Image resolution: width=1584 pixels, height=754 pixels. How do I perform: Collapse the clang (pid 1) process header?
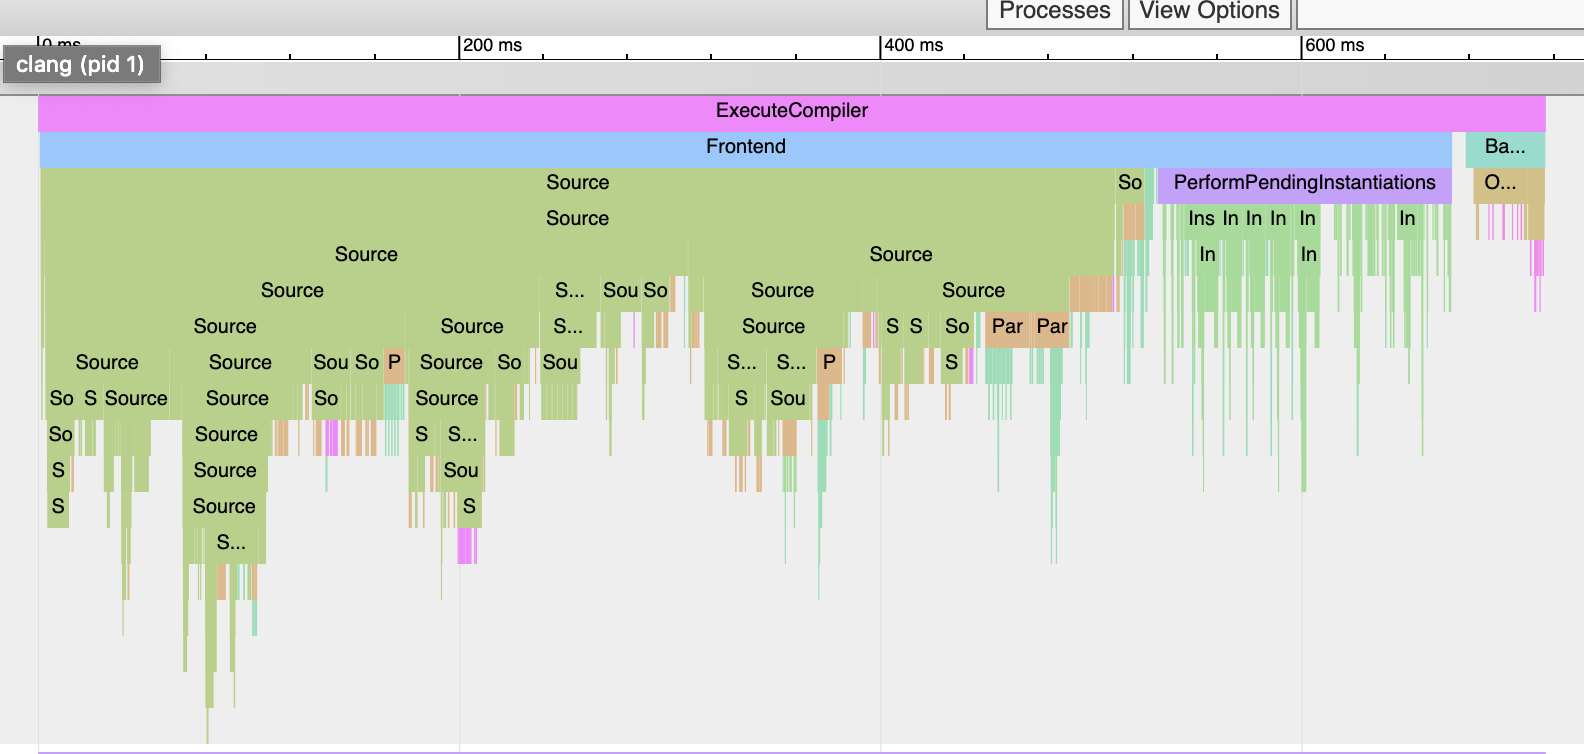click(80, 65)
